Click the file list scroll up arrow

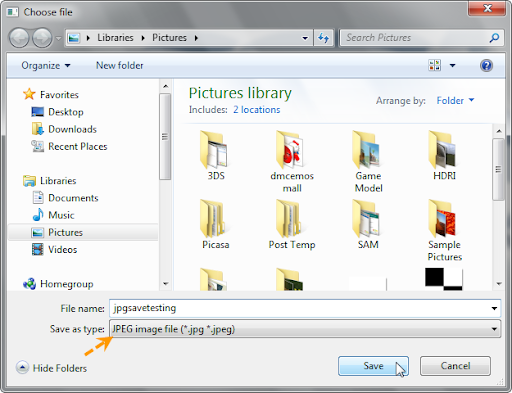[499, 131]
